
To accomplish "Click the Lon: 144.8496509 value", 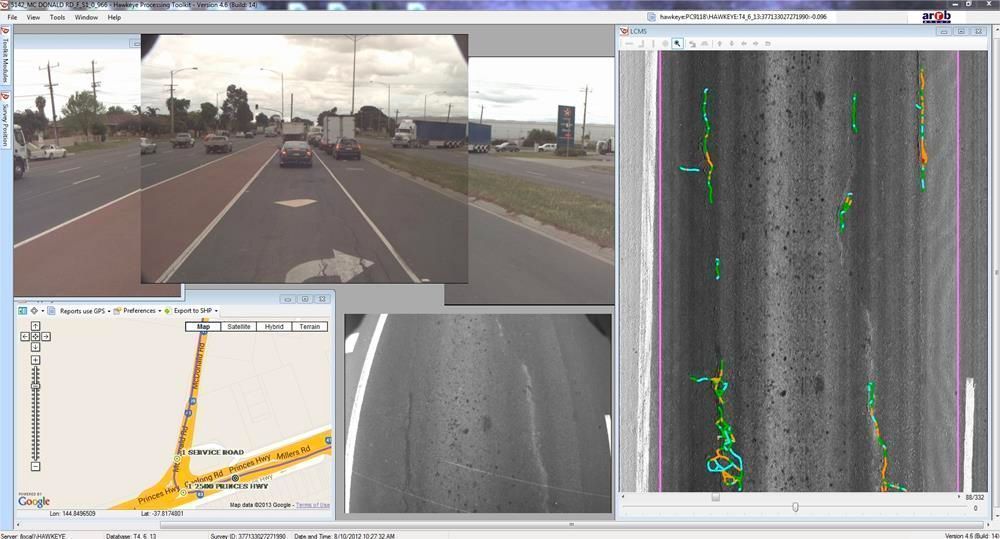I will tap(72, 513).
